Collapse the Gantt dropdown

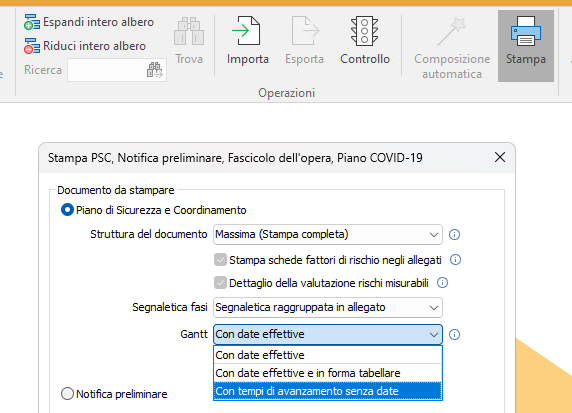(x=328, y=334)
